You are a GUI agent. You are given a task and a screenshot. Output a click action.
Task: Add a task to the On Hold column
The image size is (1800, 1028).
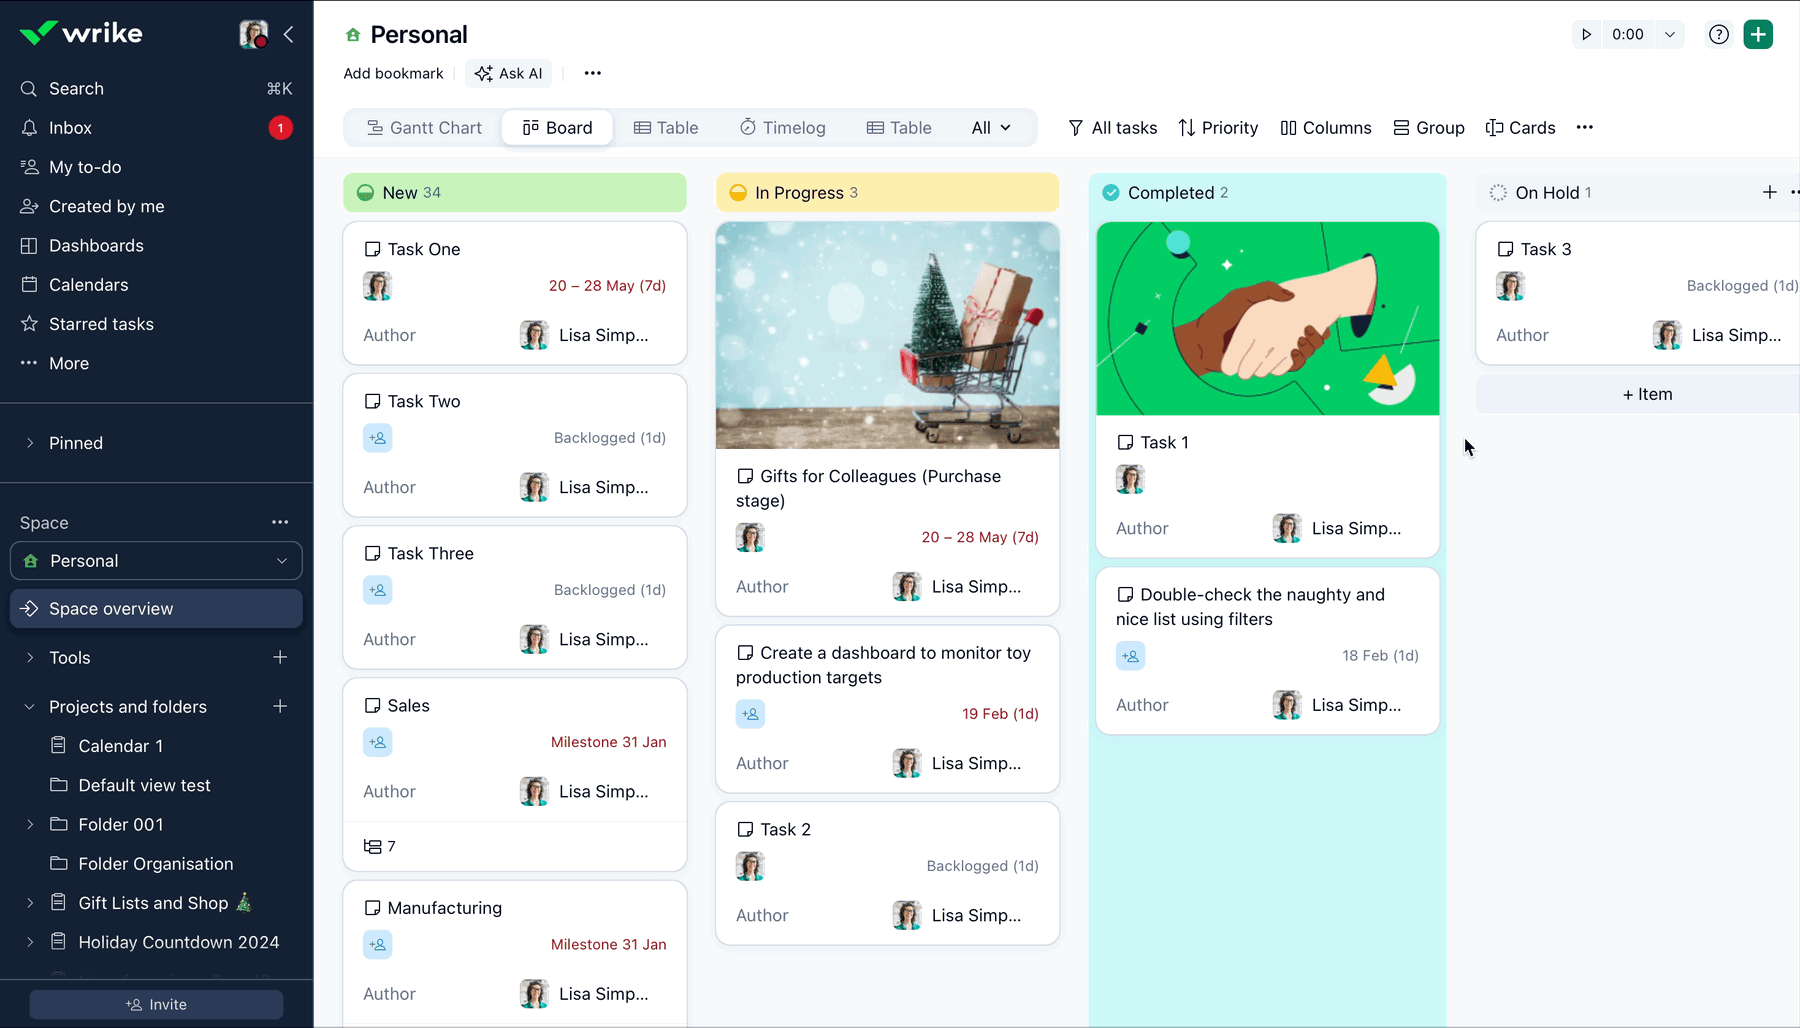(x=1769, y=192)
